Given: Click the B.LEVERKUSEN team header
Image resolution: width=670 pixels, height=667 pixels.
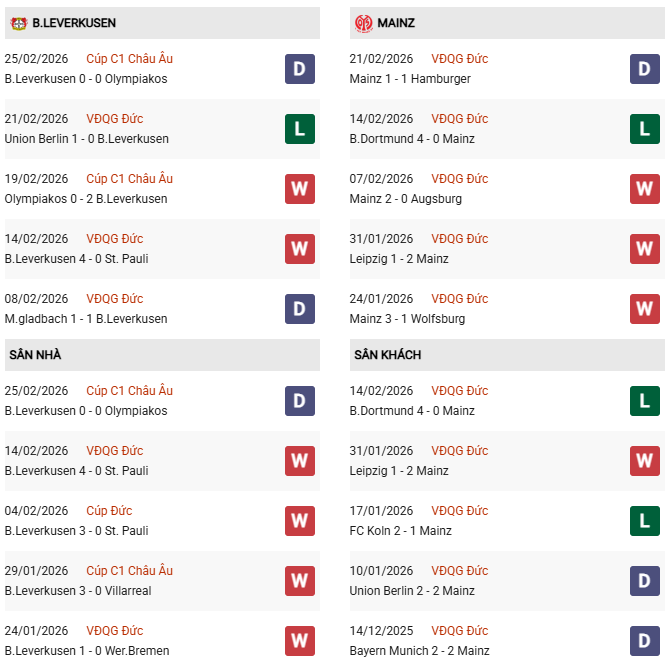Looking at the screenshot, I should pyautogui.click(x=74, y=22).
